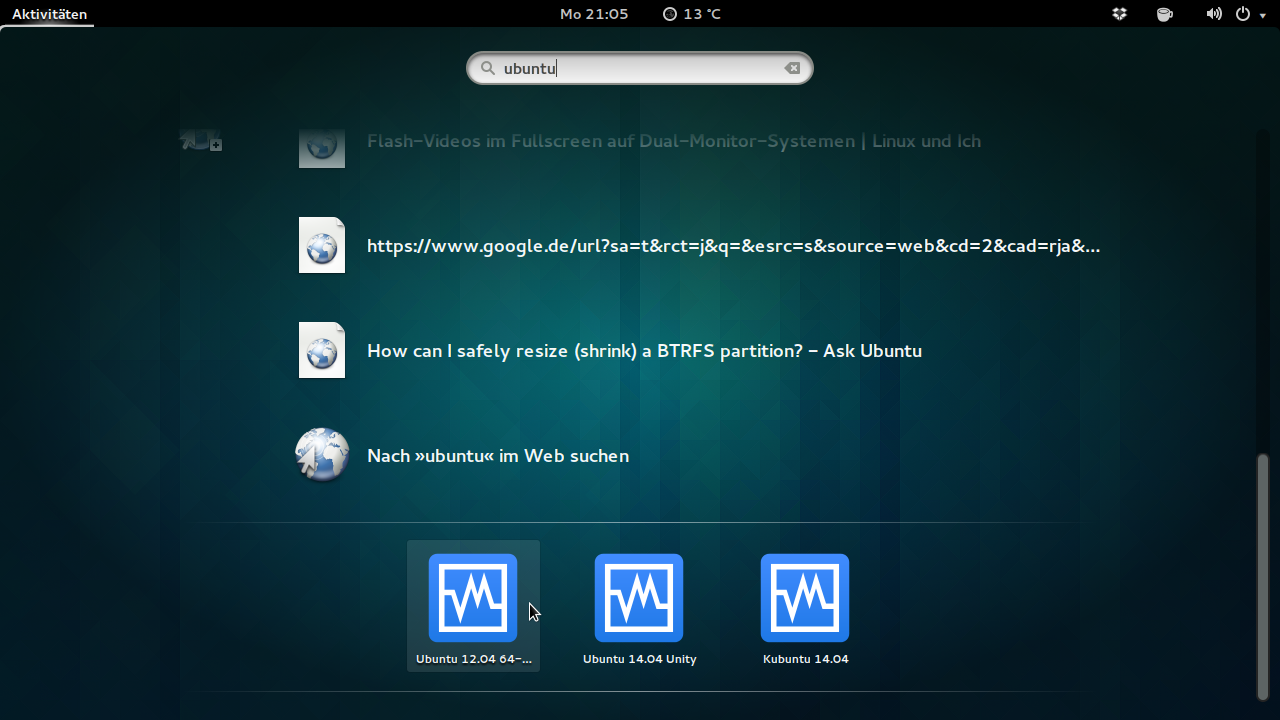Open the Ubuntu 12.04 64-bit virtual machine icon
Image resolution: width=1280 pixels, height=720 pixels.
(x=473, y=597)
